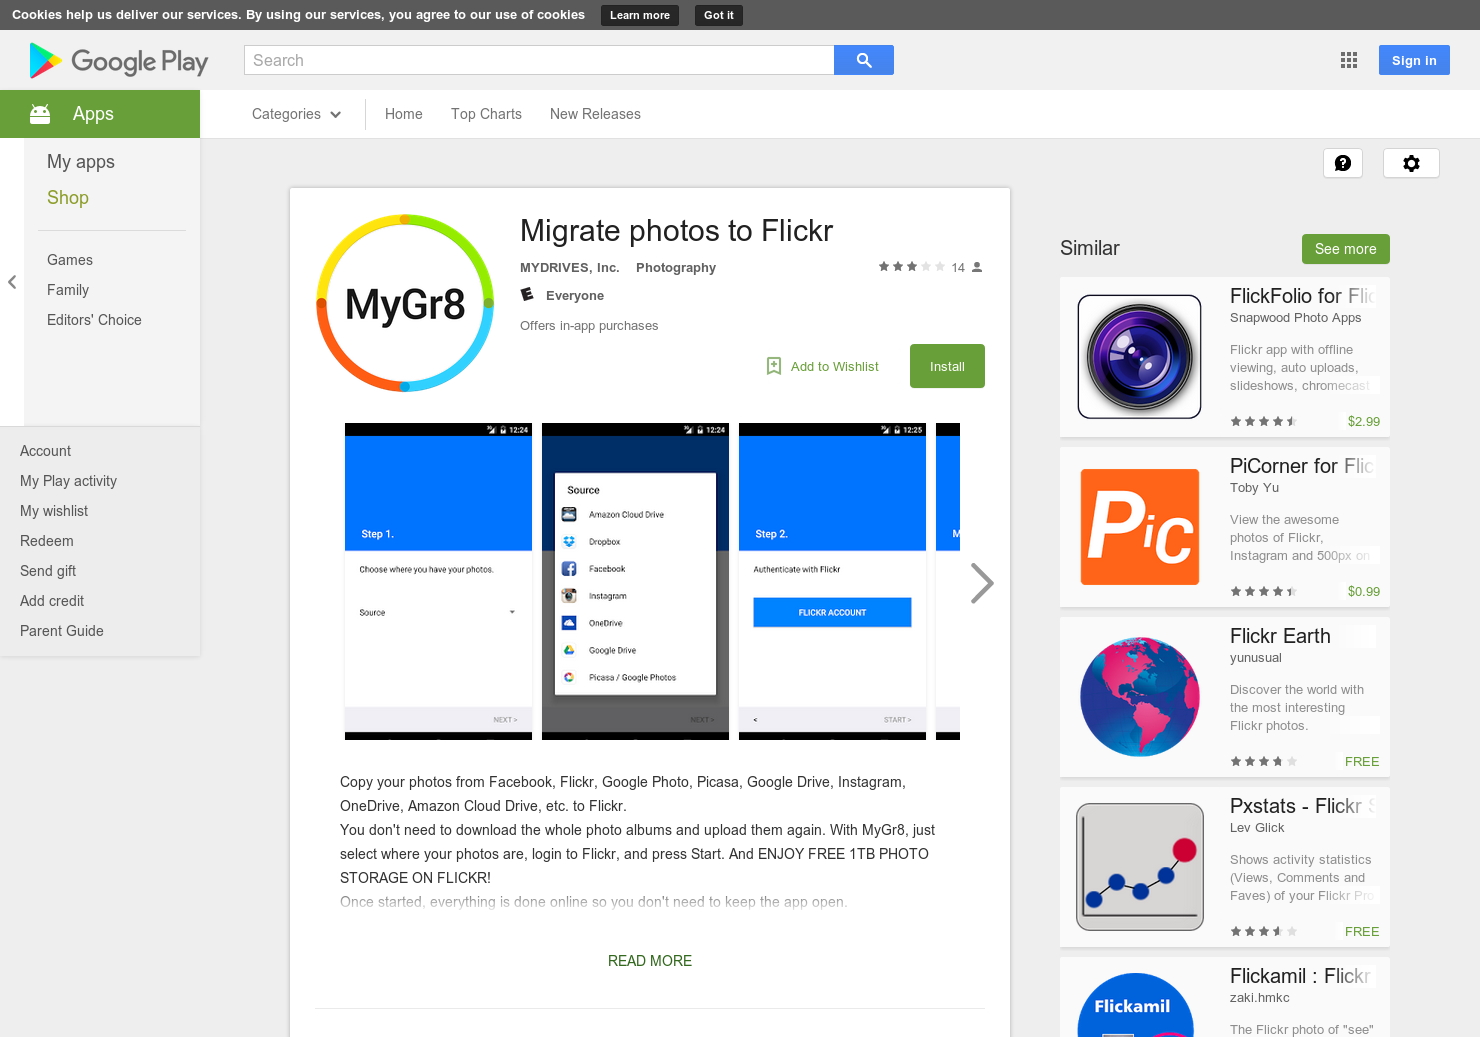The height and width of the screenshot is (1037, 1480).
Task: Open My Play activity
Action: point(68,481)
